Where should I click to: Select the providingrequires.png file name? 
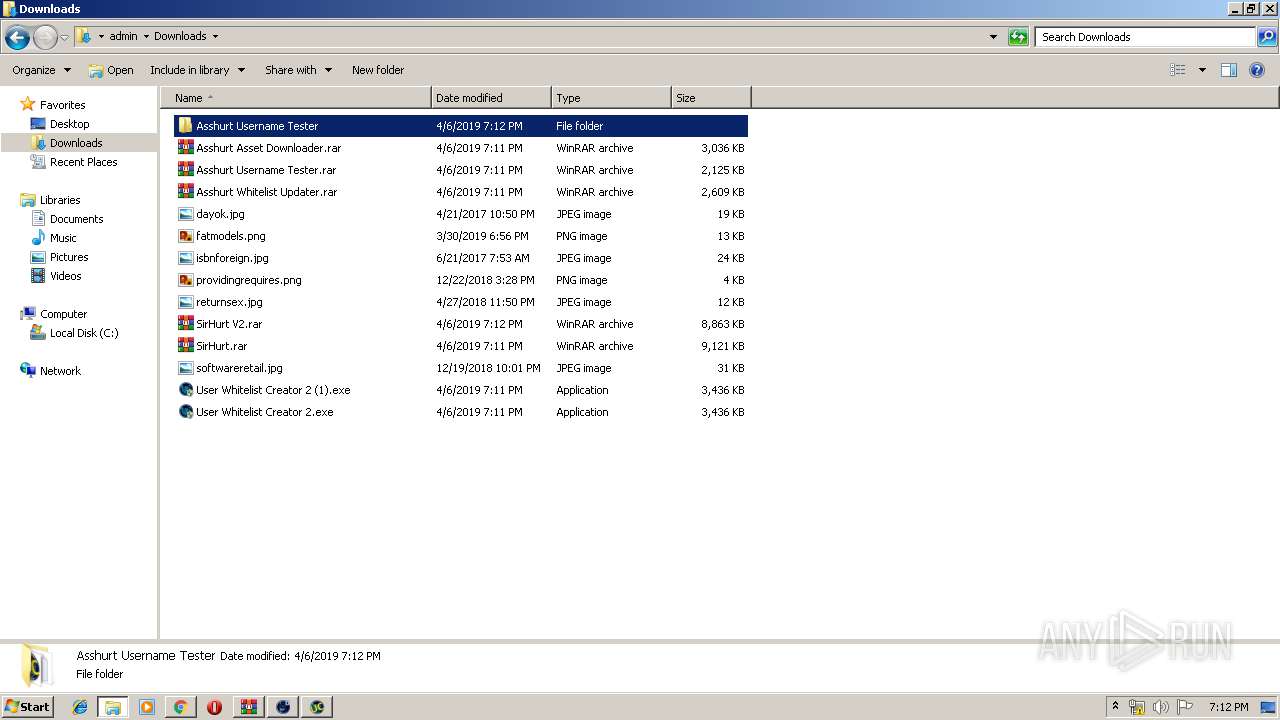(249, 280)
